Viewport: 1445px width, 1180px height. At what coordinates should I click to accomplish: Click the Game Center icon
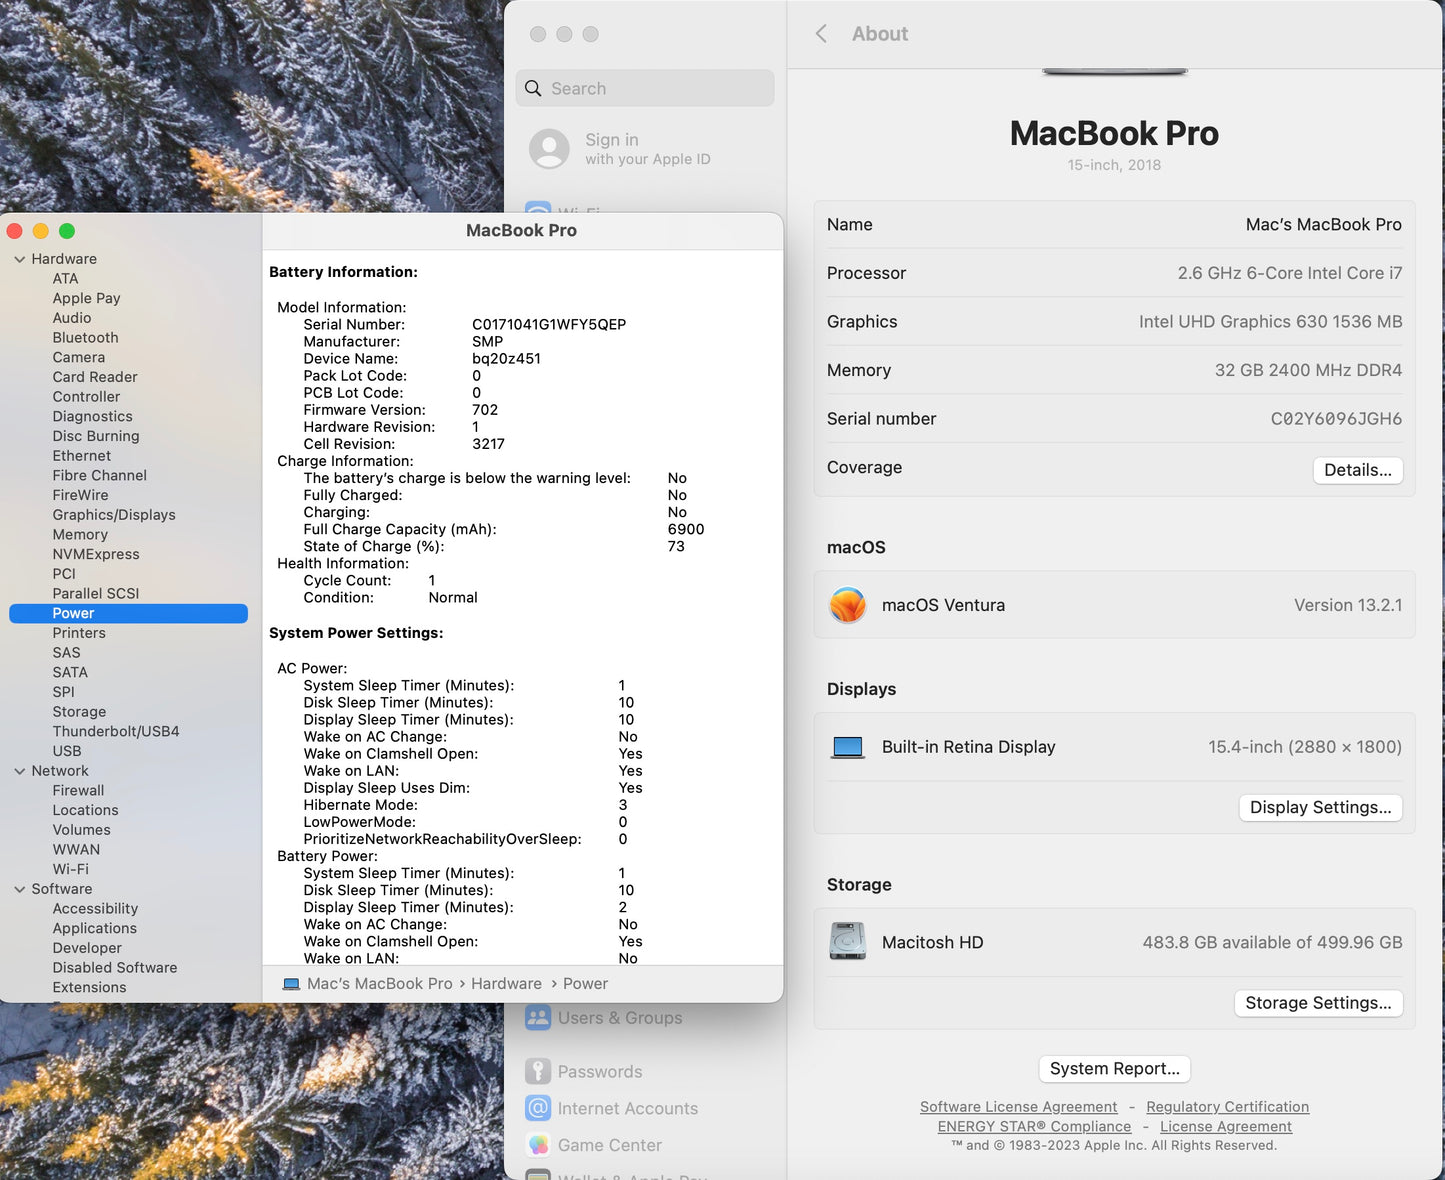pyautogui.click(x=538, y=1144)
